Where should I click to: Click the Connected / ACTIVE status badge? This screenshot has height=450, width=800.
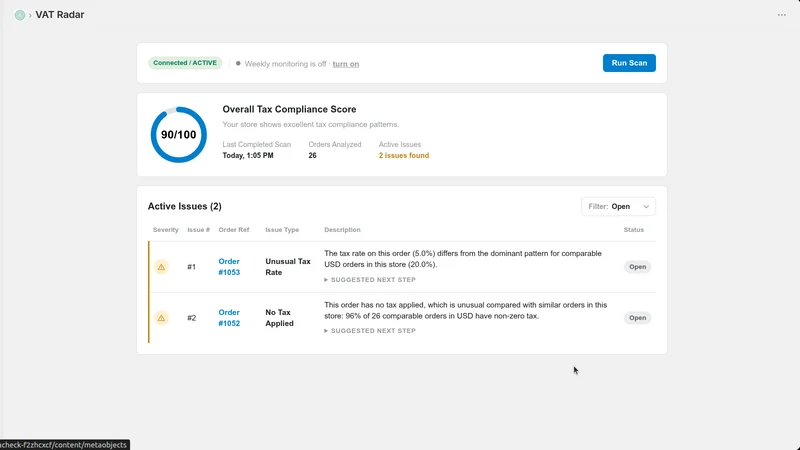tap(185, 63)
